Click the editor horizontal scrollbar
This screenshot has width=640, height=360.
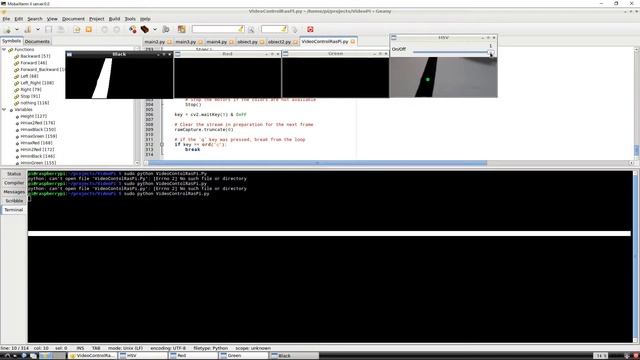coord(318,163)
